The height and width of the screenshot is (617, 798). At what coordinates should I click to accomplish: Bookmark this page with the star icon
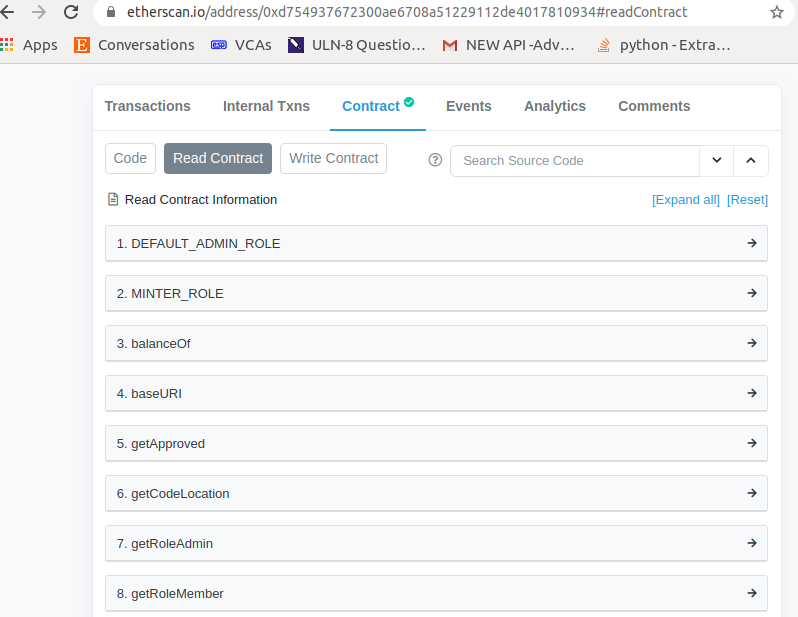777,12
